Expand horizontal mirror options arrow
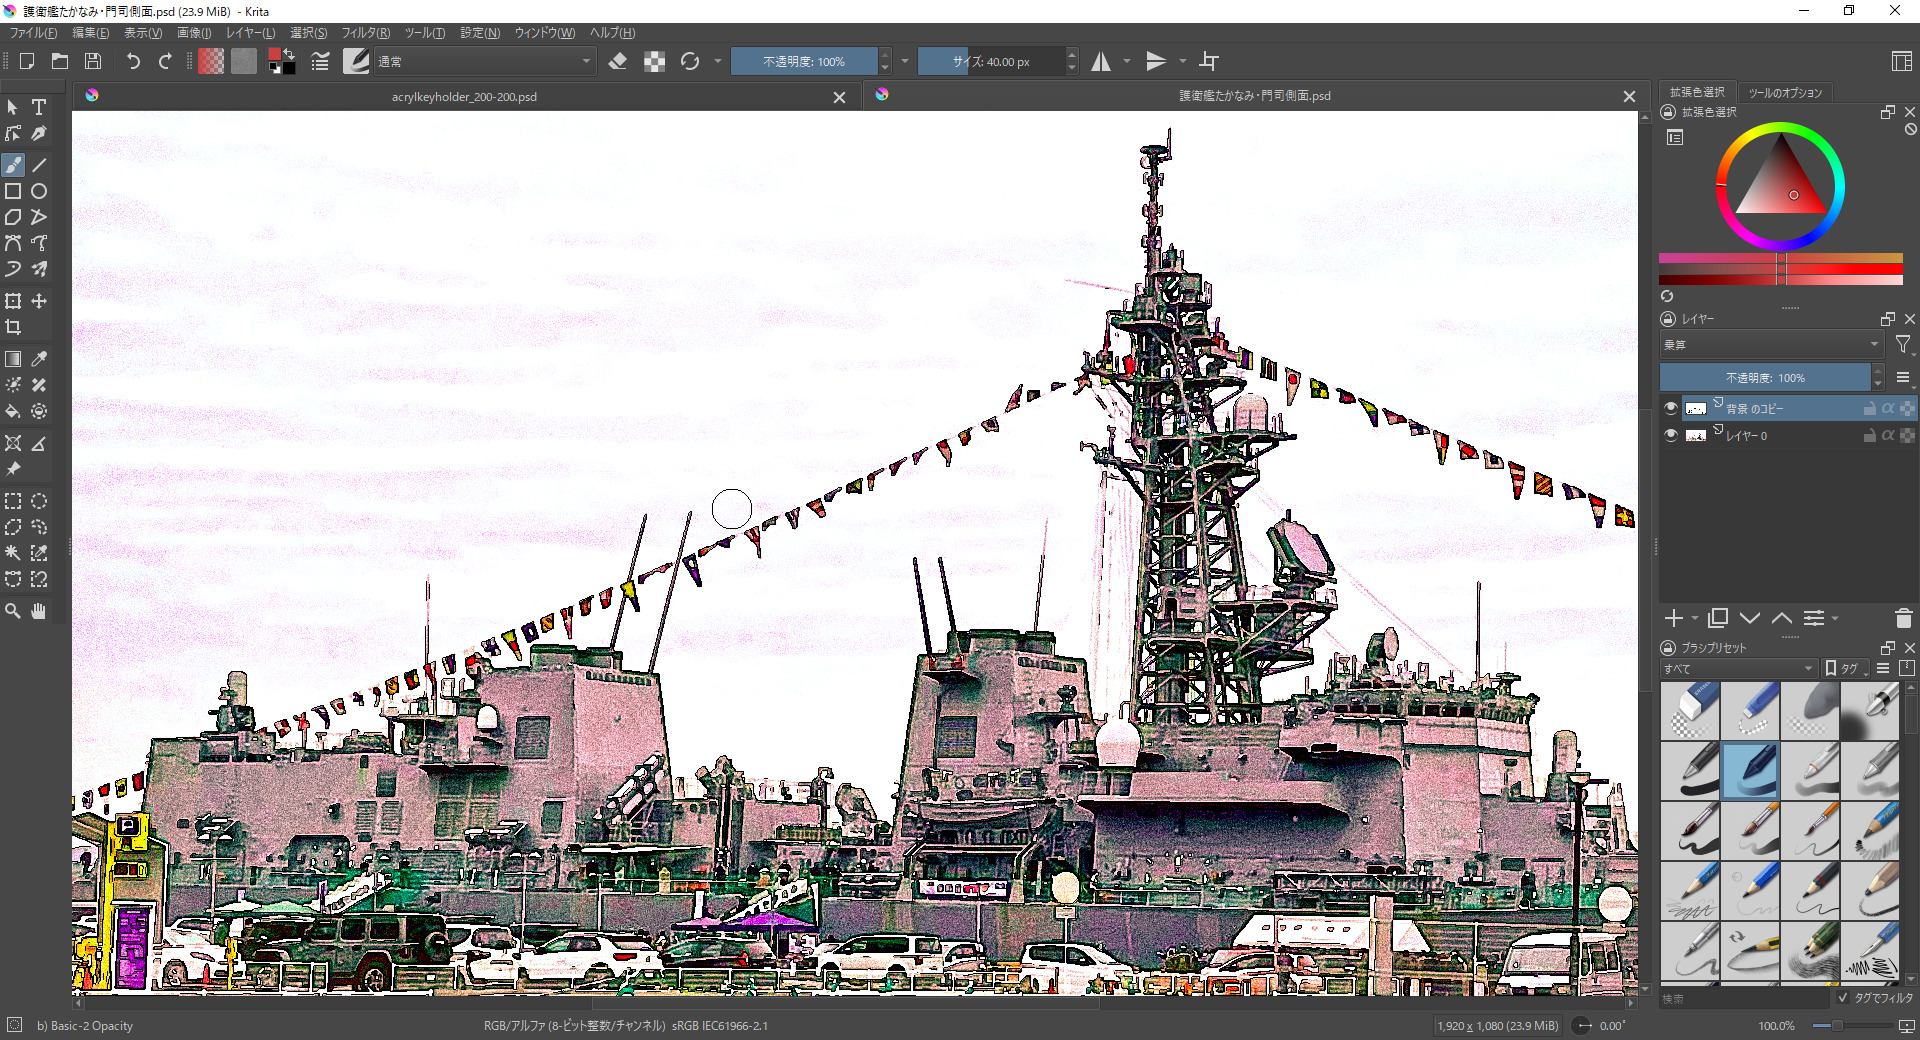 [x=1127, y=61]
